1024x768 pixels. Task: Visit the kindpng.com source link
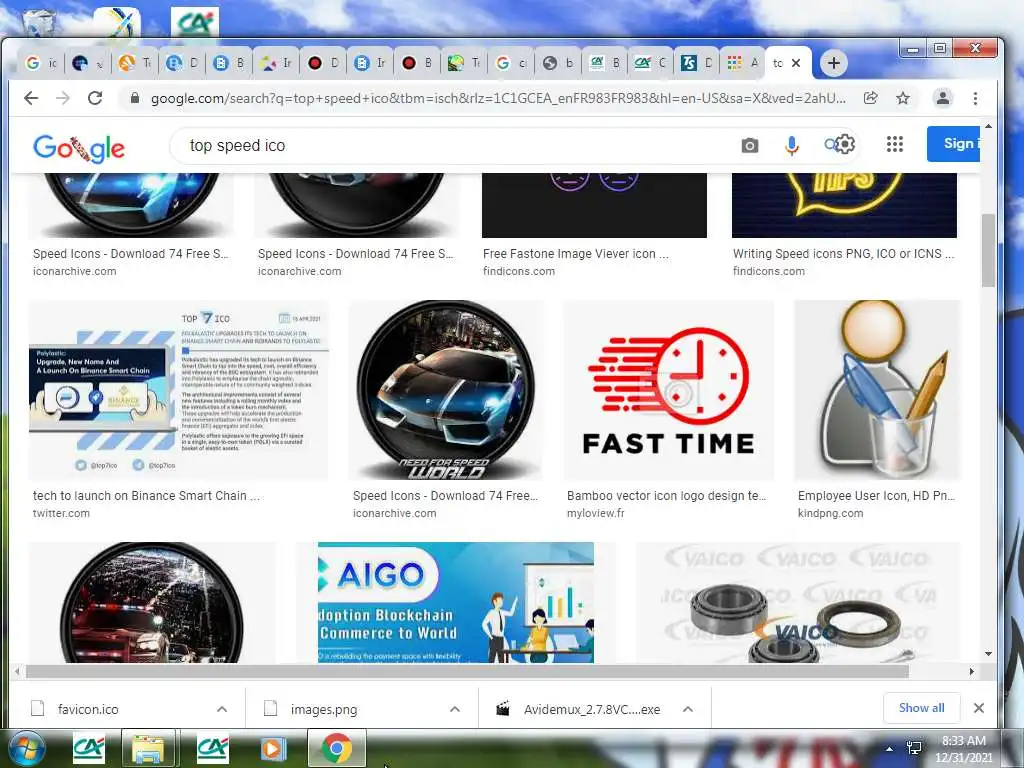pos(830,513)
